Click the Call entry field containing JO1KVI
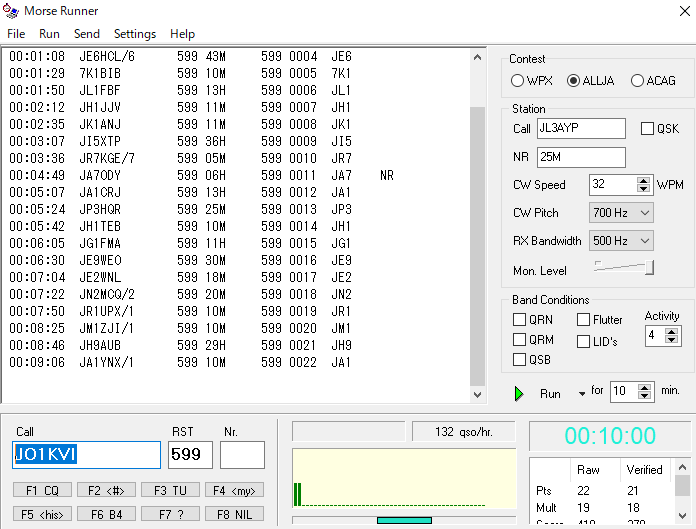This screenshot has width=696, height=529. coord(87,454)
